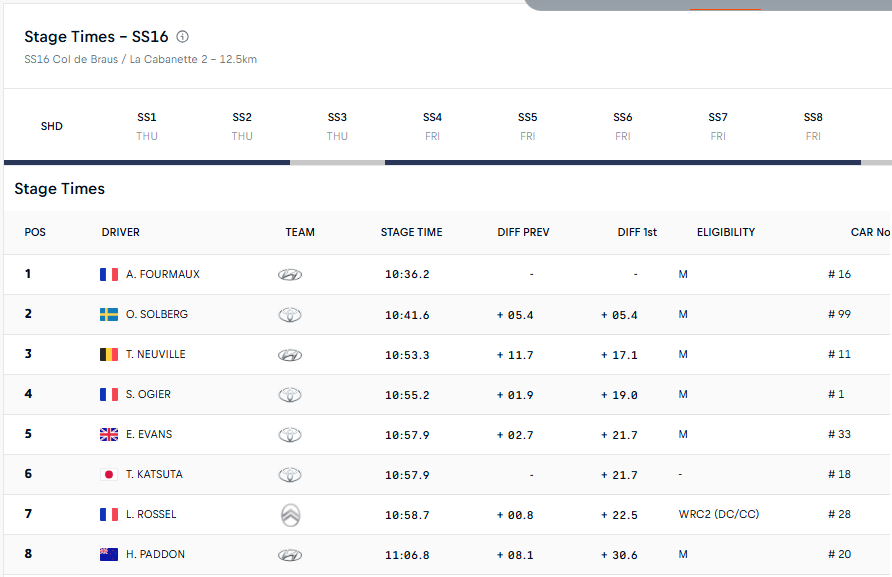Viewport: 892px width, 577px height.
Task: Click the STAGE TIME column header
Action: 411,232
